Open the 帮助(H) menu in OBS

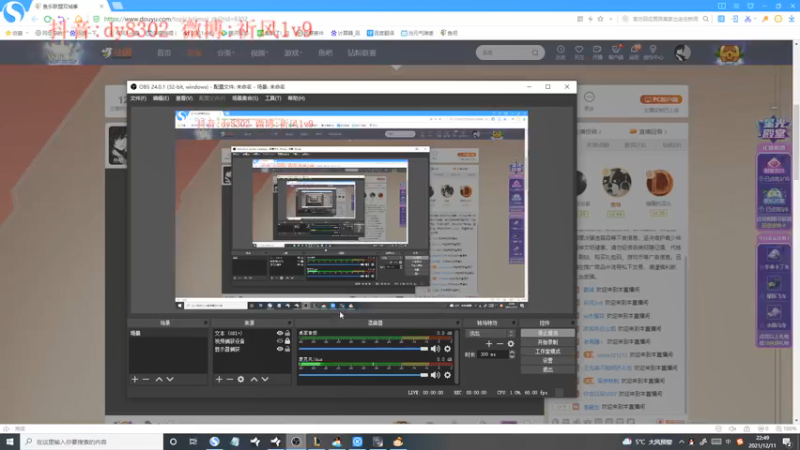click(x=296, y=98)
